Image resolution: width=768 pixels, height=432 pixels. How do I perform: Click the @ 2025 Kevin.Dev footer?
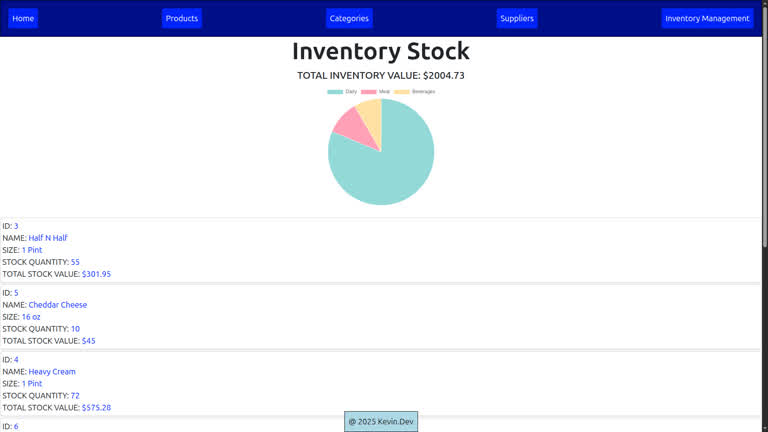click(381, 422)
